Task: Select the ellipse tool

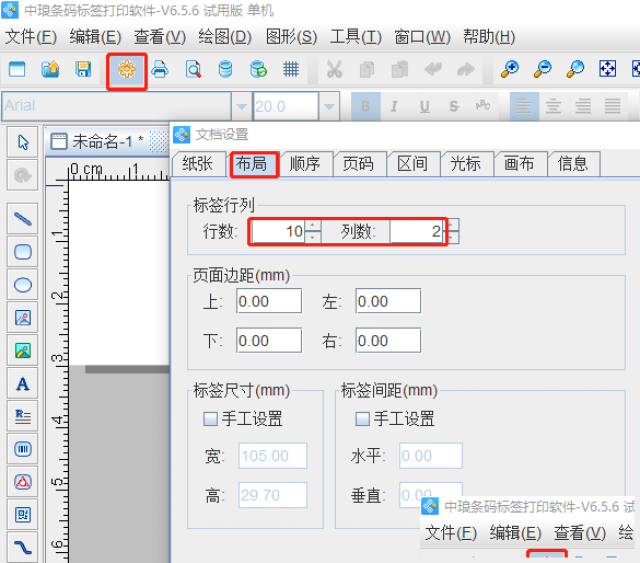Action: pos(23,285)
